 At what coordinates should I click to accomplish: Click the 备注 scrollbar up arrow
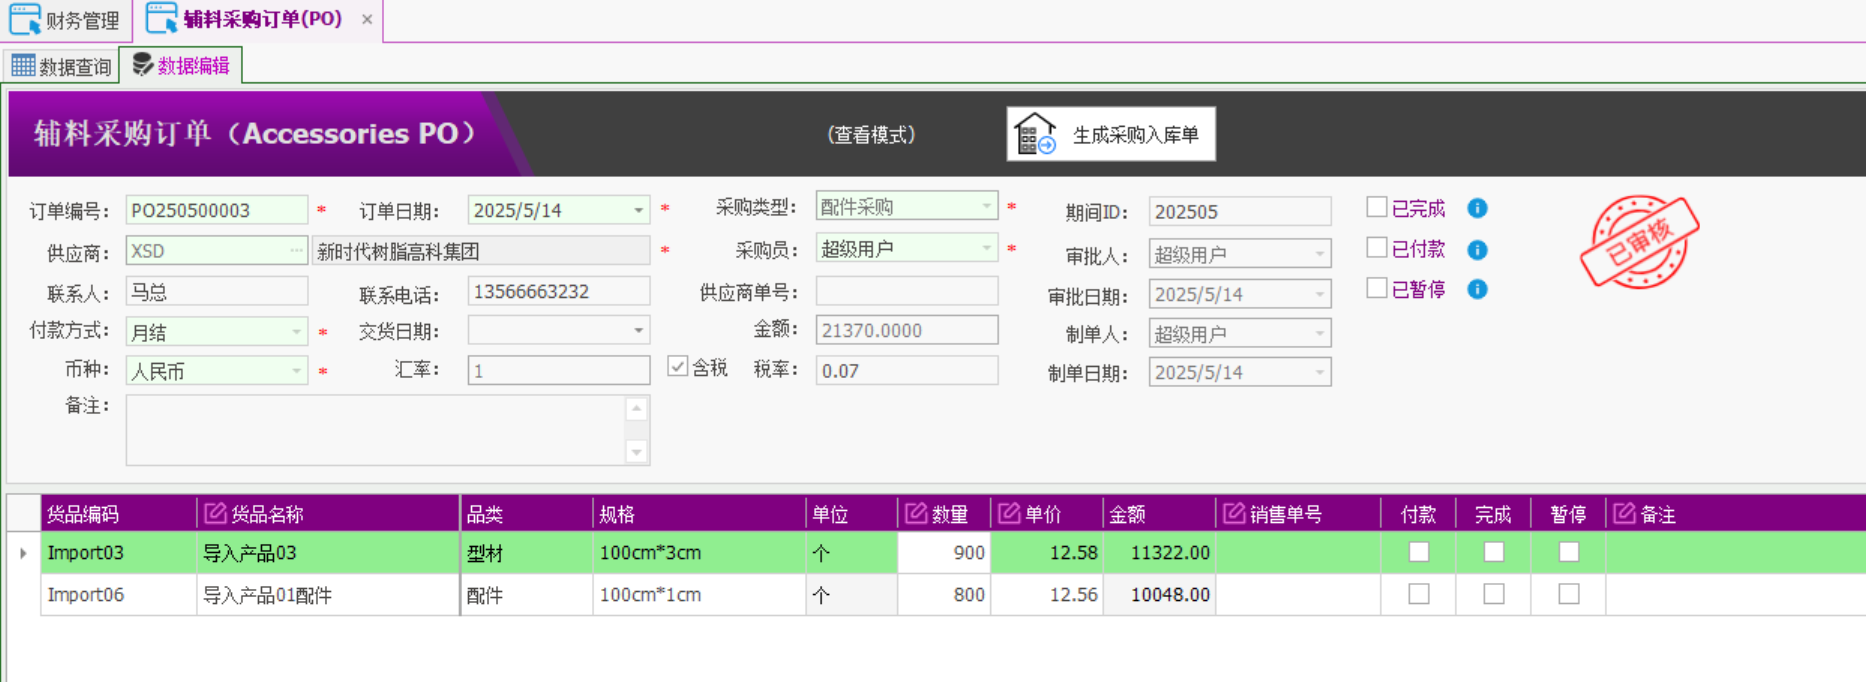coord(636,408)
